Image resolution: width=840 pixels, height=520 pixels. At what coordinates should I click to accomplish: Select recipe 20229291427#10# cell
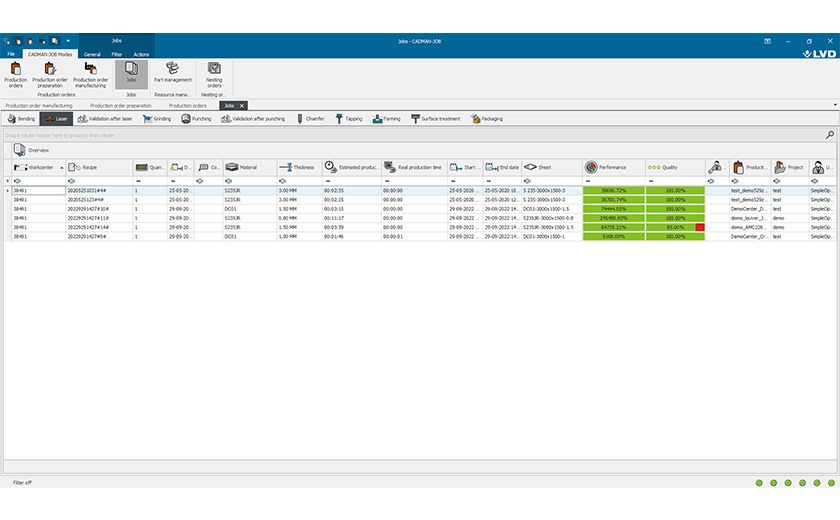(99, 209)
